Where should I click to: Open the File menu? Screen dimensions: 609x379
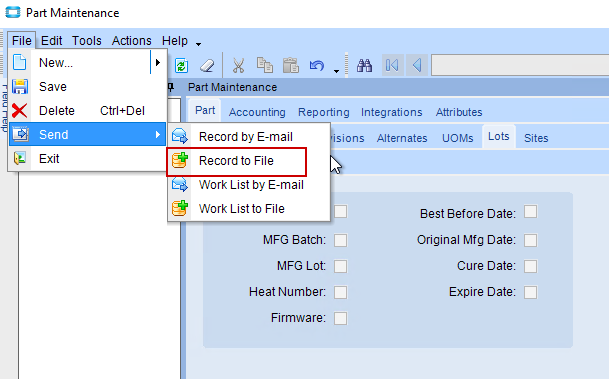pyautogui.click(x=22, y=40)
